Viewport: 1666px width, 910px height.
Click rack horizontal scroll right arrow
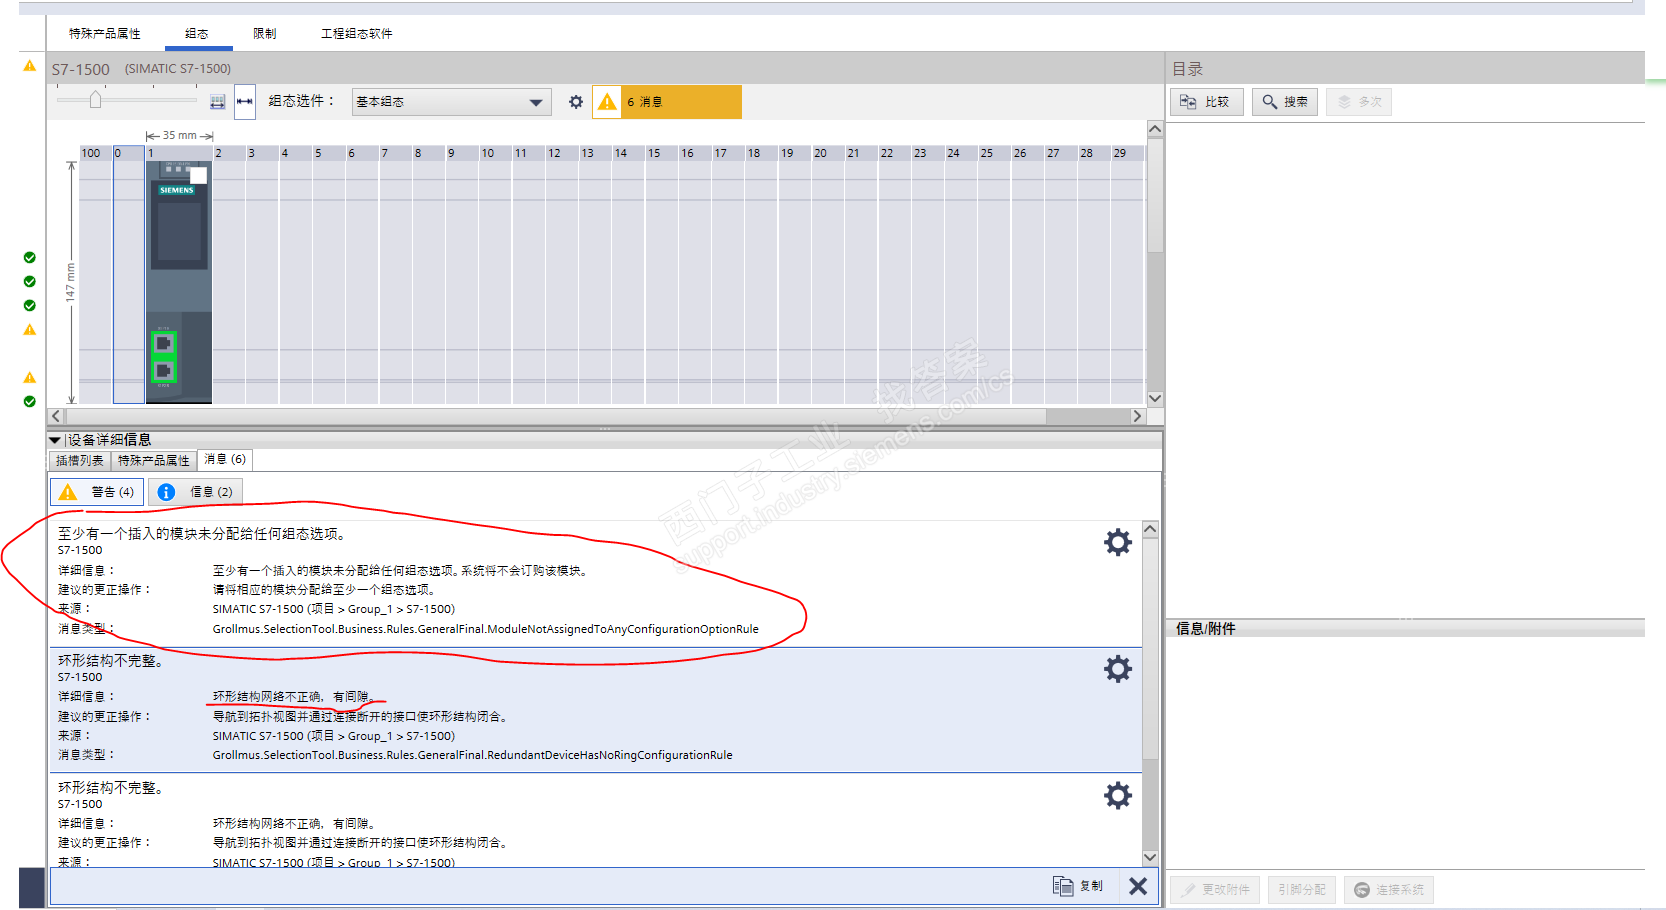(x=1137, y=416)
